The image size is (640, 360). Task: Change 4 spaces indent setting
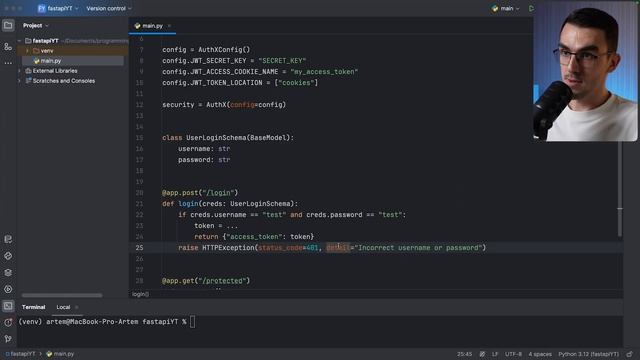click(540, 354)
